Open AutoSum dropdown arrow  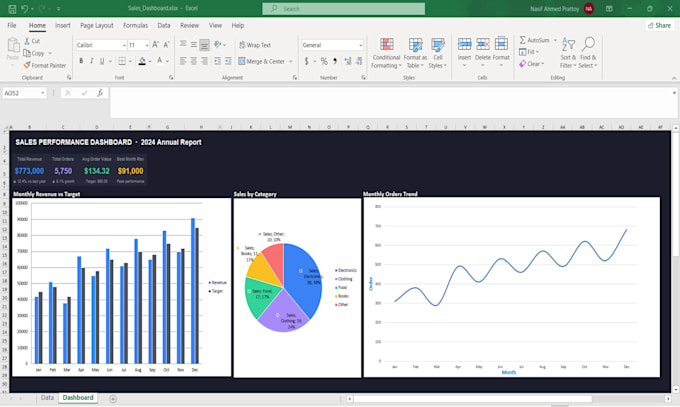tap(555, 40)
